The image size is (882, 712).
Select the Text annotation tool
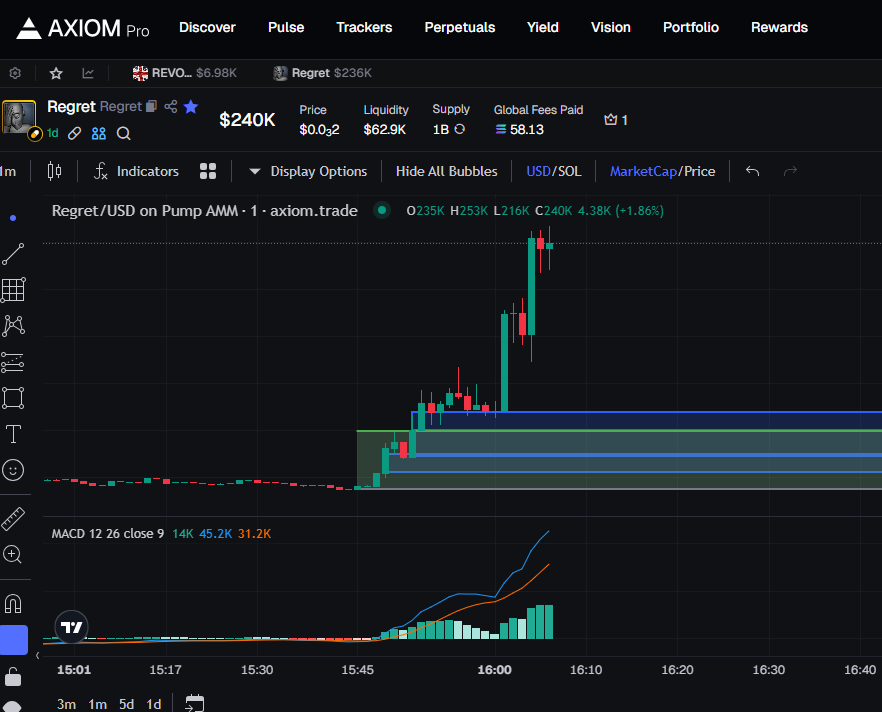[x=13, y=434]
